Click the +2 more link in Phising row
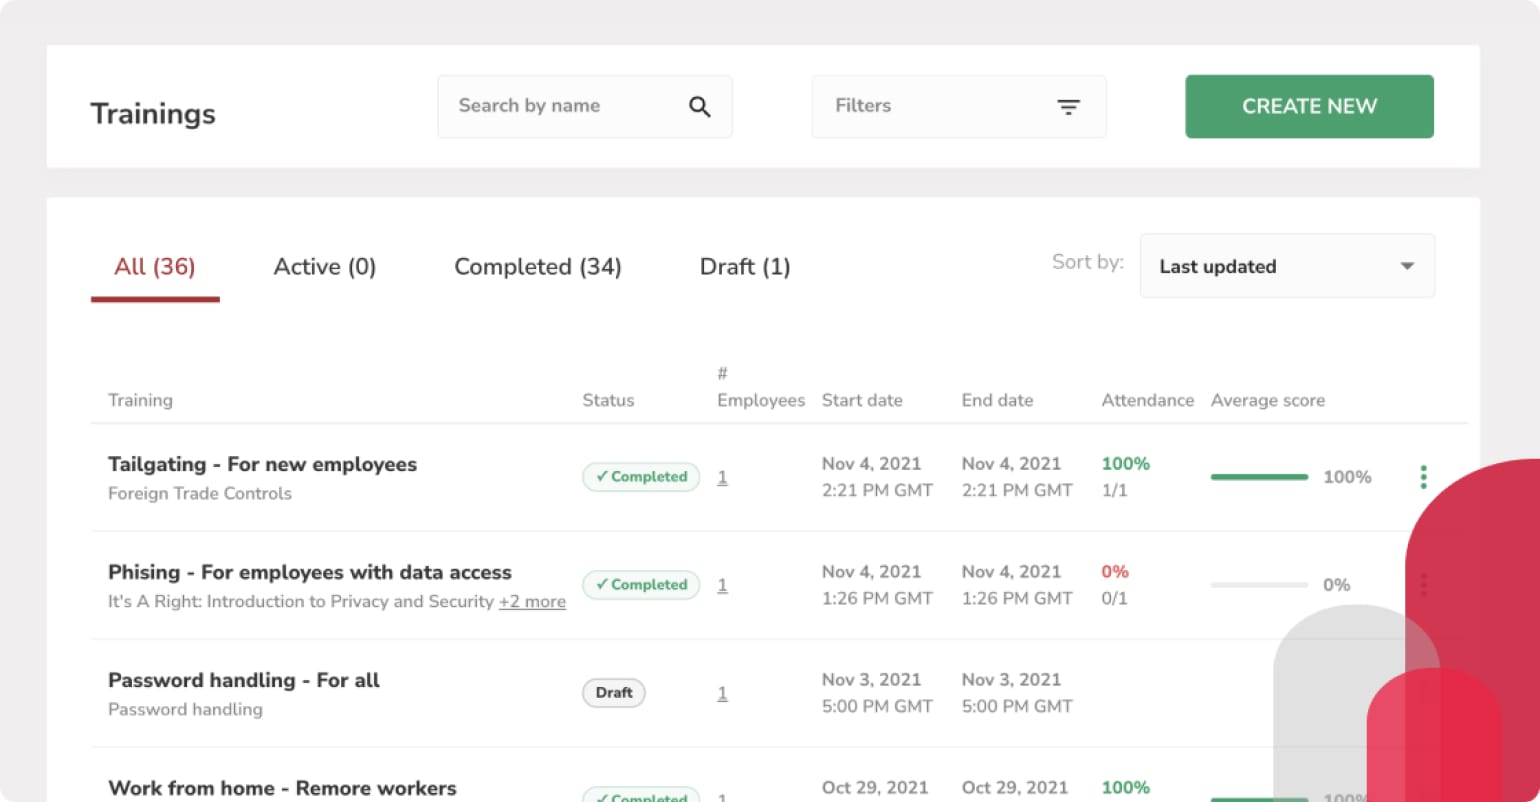 coord(532,601)
